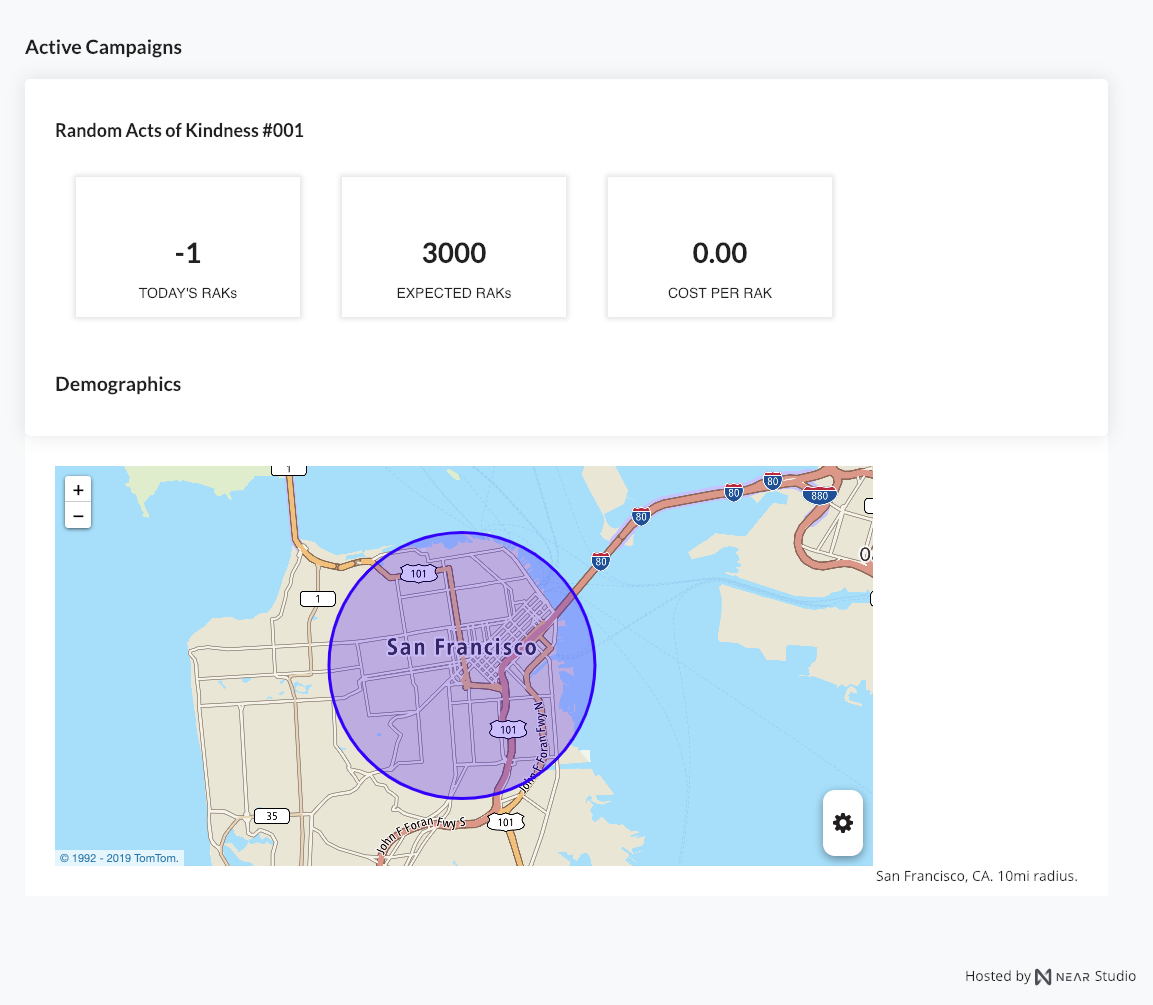Open the TomTom copyright link

coord(119,858)
